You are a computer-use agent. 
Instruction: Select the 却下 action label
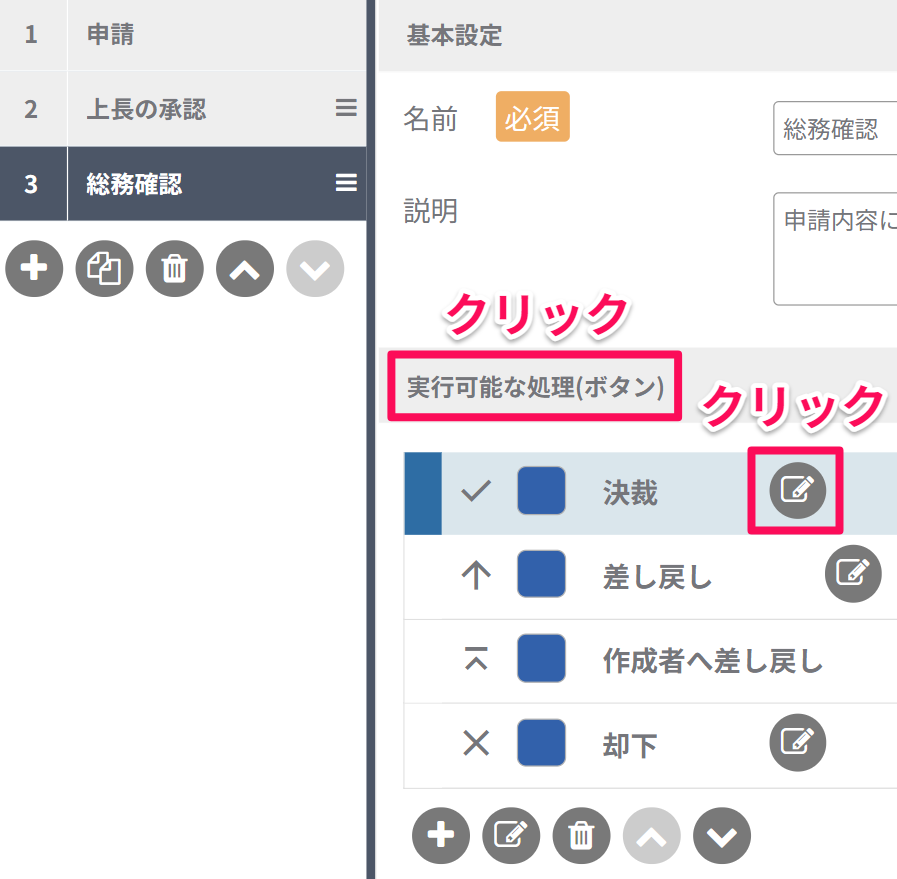pos(630,745)
